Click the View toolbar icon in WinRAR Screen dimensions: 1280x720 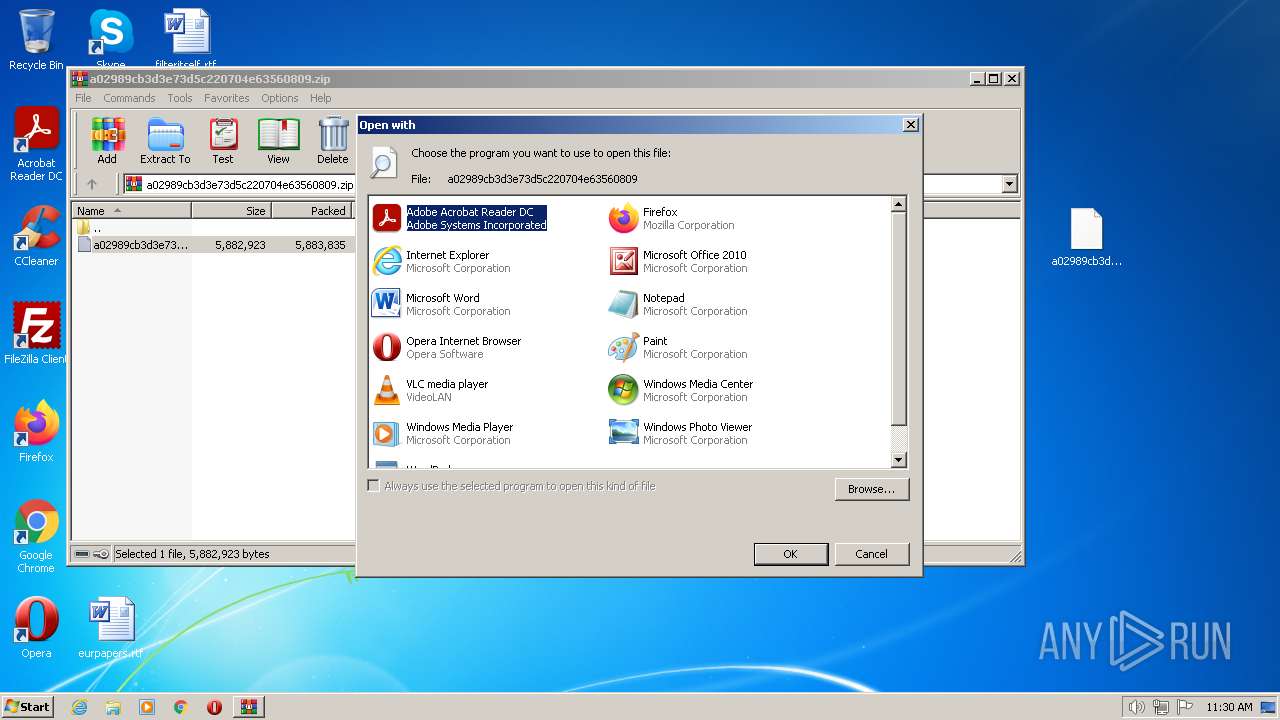[x=278, y=141]
